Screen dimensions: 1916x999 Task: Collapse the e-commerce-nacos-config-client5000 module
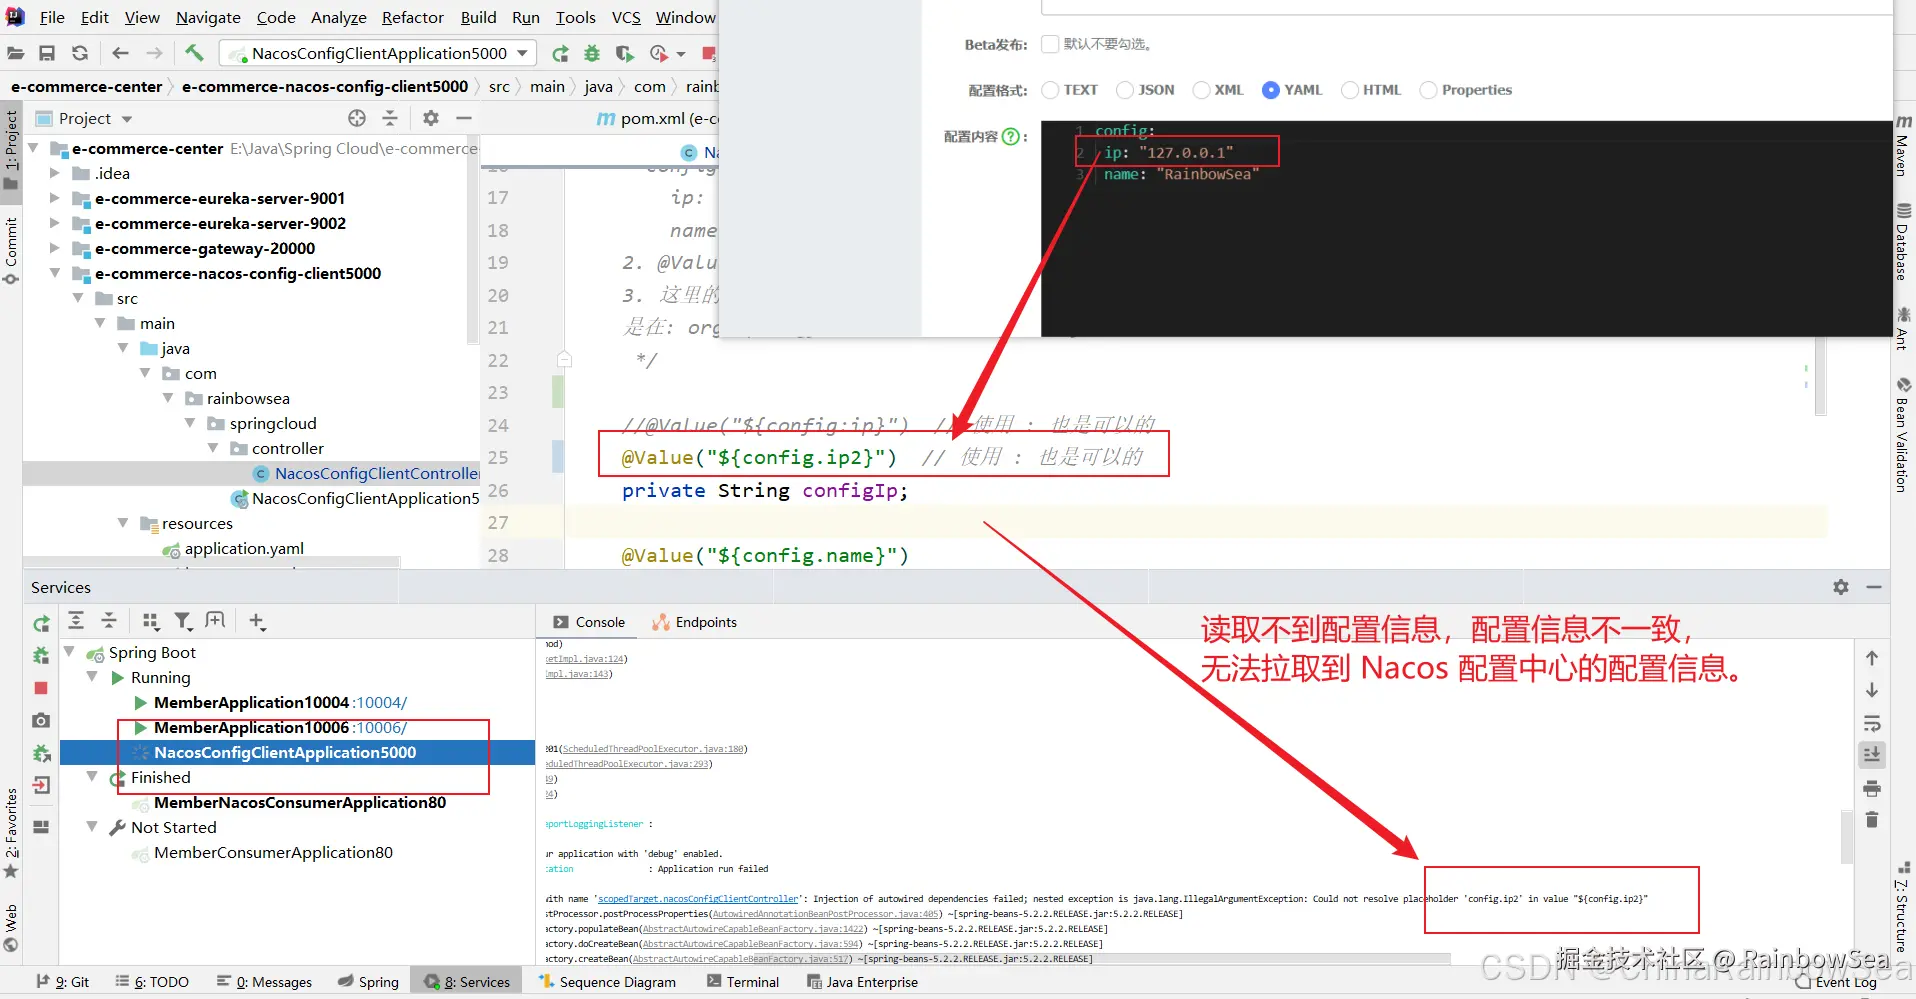pyautogui.click(x=55, y=273)
